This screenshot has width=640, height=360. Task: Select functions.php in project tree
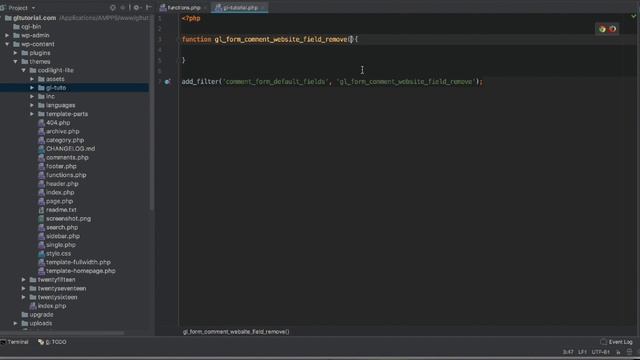point(66,175)
